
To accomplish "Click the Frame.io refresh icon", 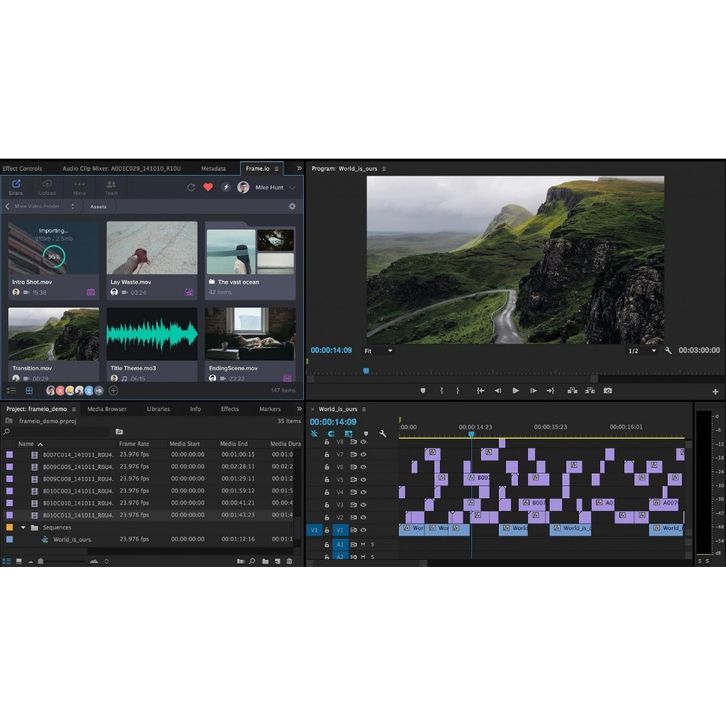I will tap(191, 187).
